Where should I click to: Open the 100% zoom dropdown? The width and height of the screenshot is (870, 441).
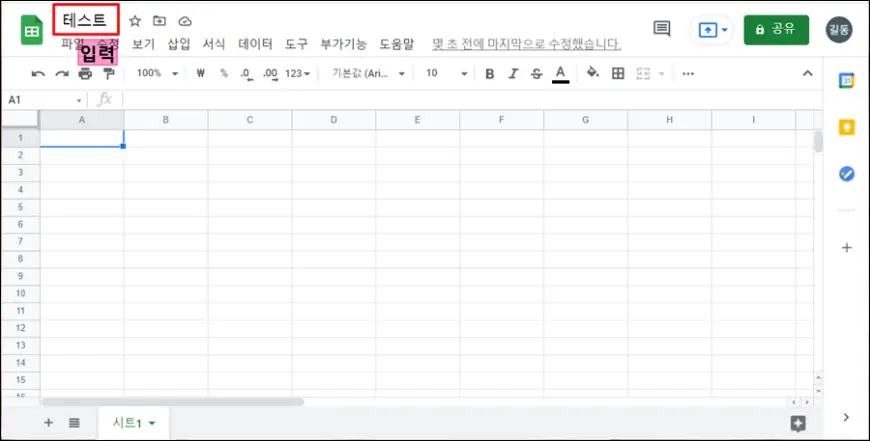click(x=157, y=74)
